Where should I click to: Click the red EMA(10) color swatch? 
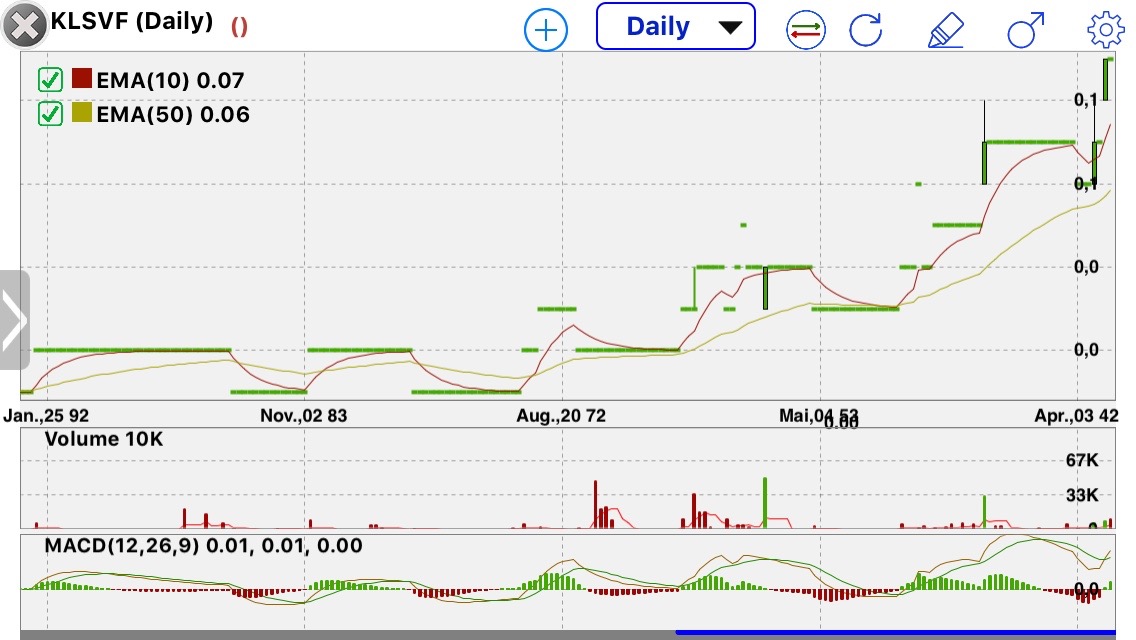pos(82,80)
